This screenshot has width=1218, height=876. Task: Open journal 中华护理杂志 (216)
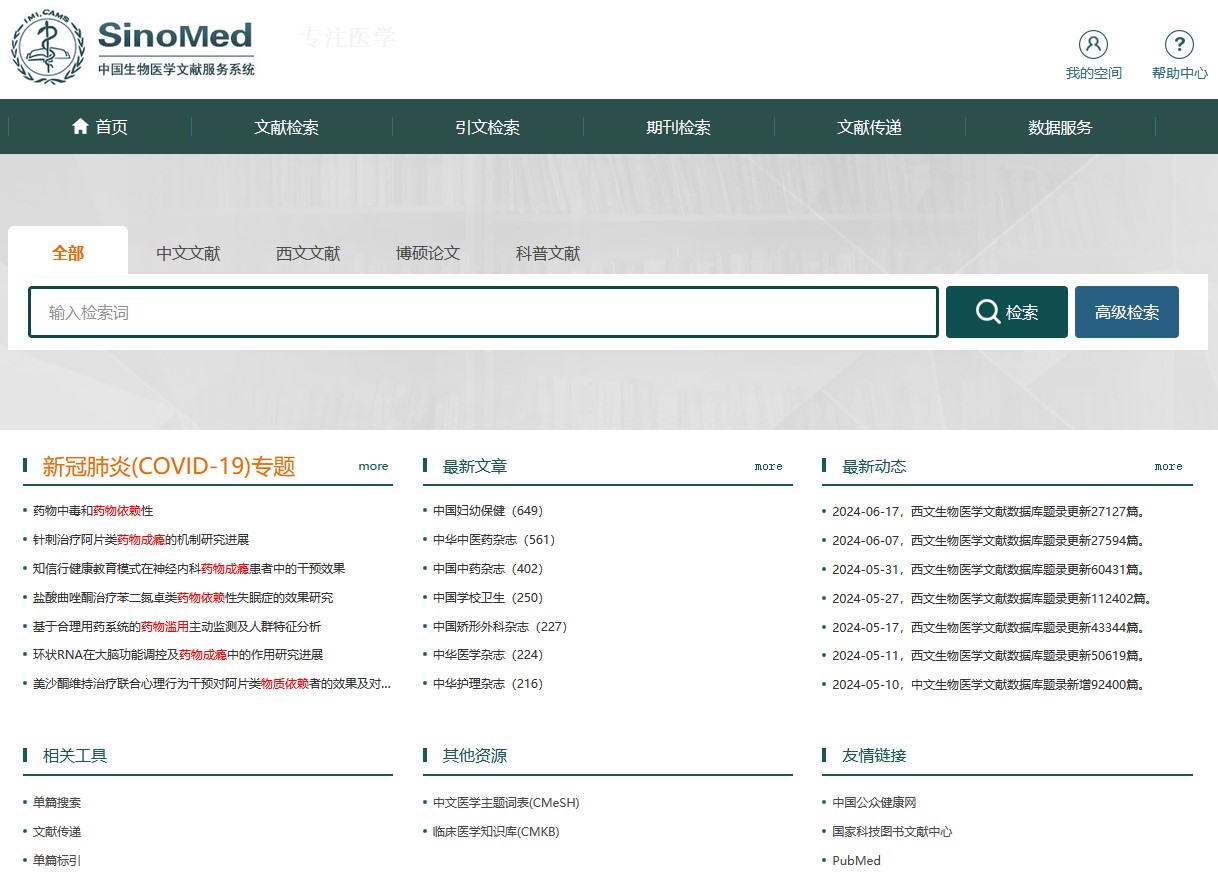coord(488,684)
